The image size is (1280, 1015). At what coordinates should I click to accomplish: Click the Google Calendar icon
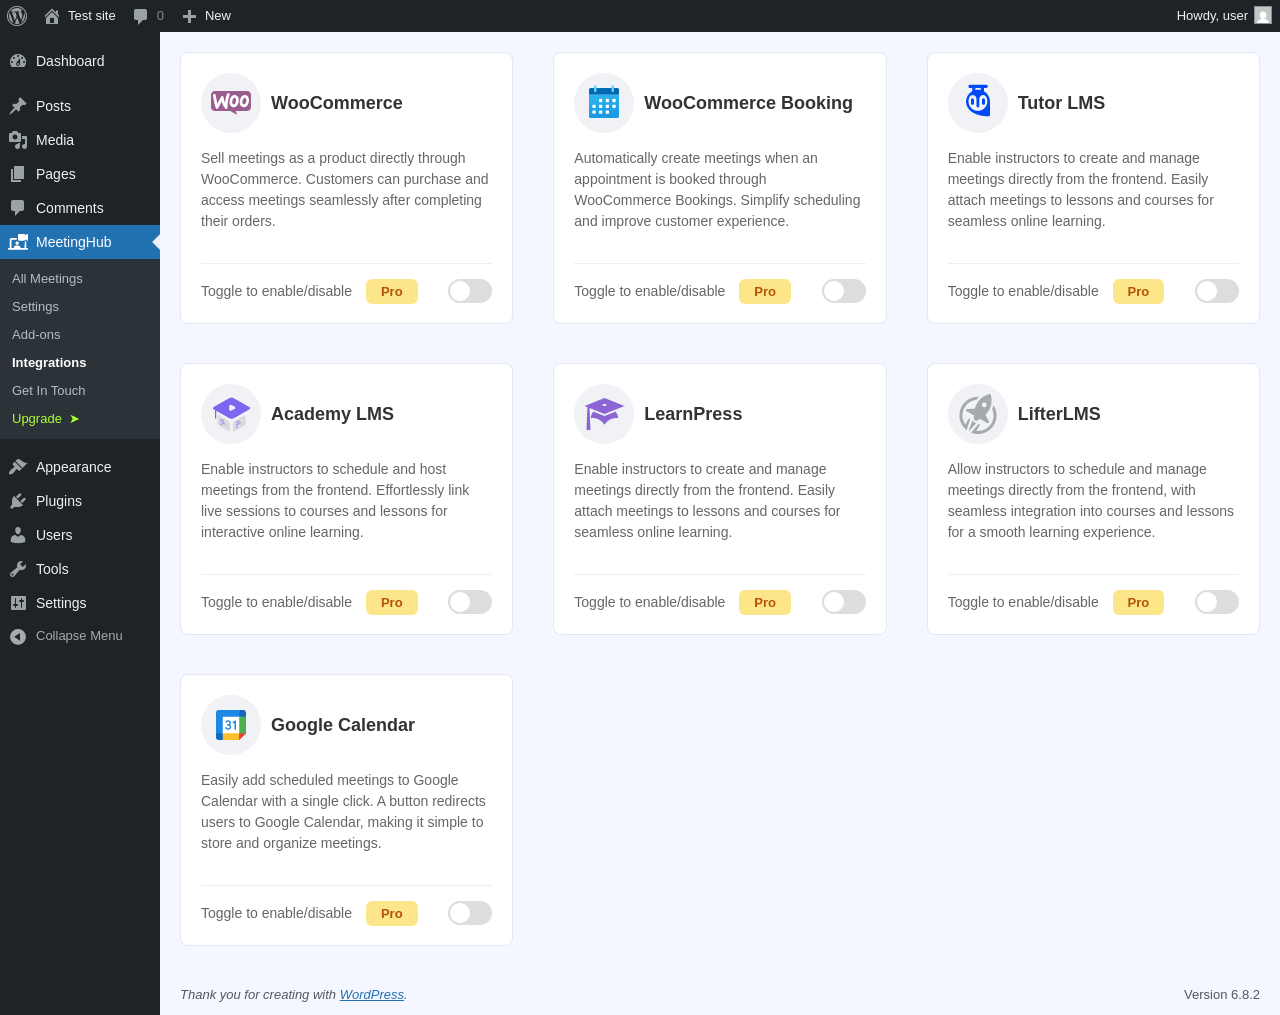tap(231, 725)
